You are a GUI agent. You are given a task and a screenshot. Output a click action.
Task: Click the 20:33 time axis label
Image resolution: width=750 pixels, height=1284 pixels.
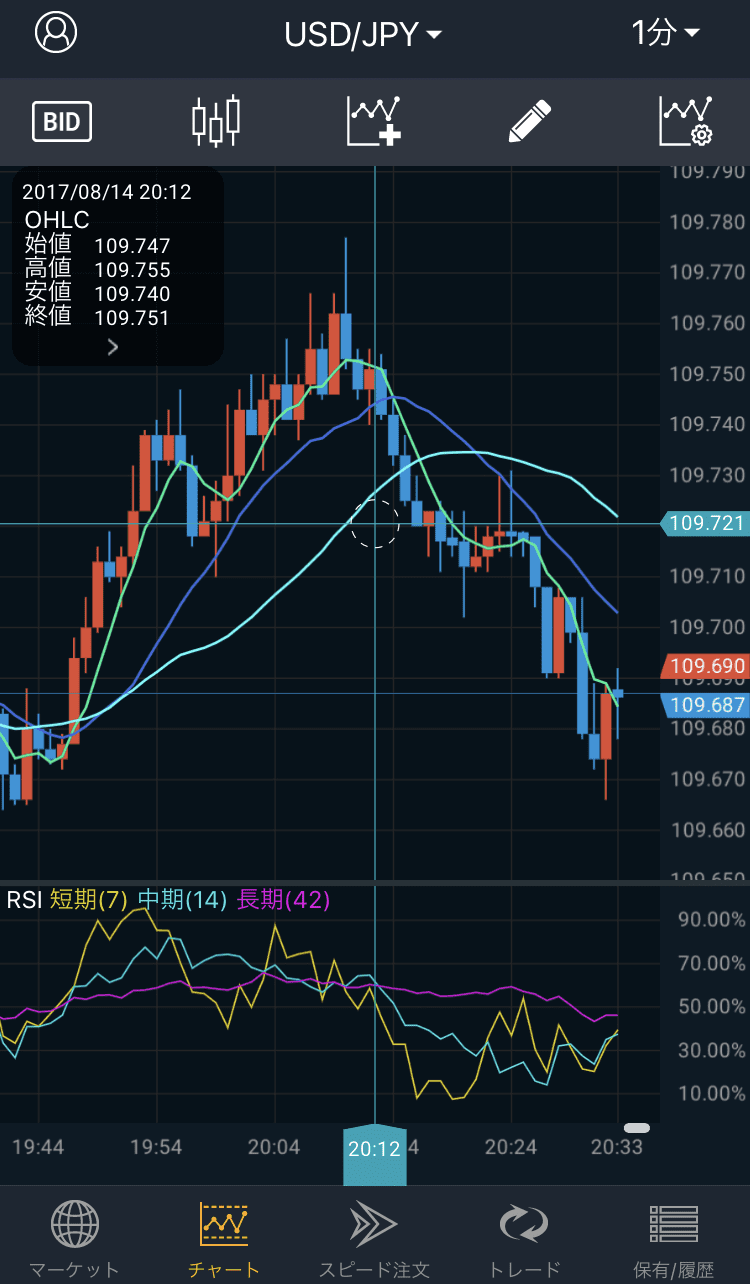coord(617,1146)
